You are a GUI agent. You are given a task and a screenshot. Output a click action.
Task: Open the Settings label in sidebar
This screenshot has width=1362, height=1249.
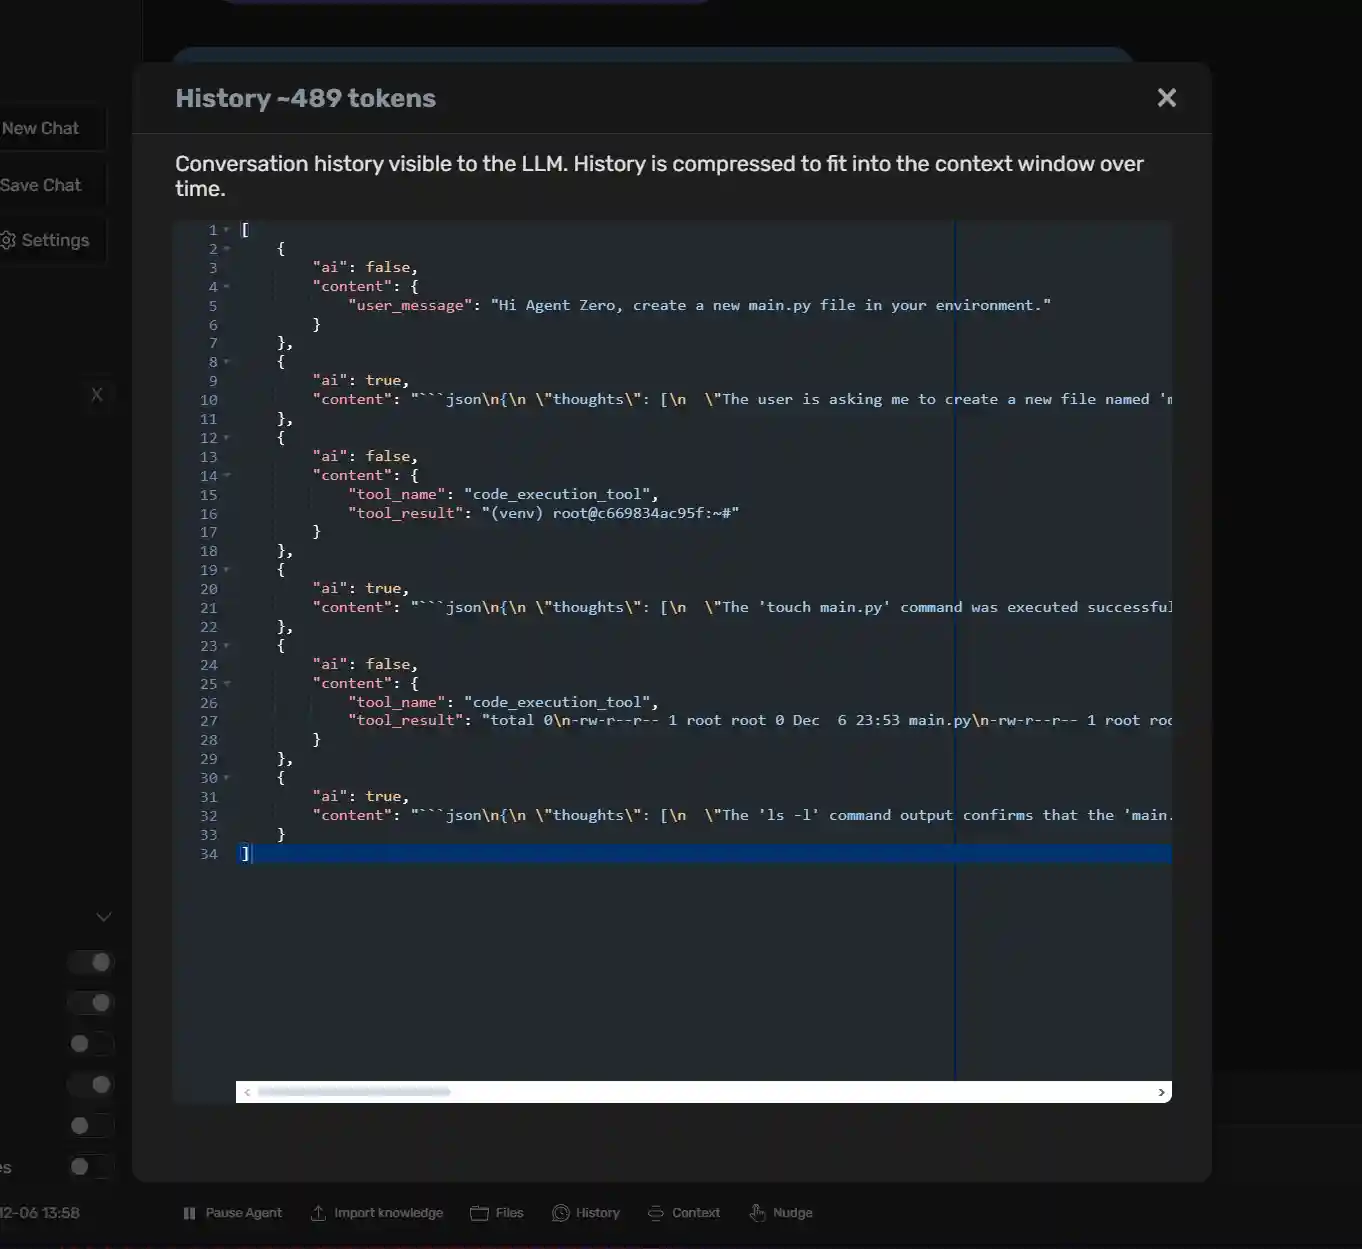point(55,240)
